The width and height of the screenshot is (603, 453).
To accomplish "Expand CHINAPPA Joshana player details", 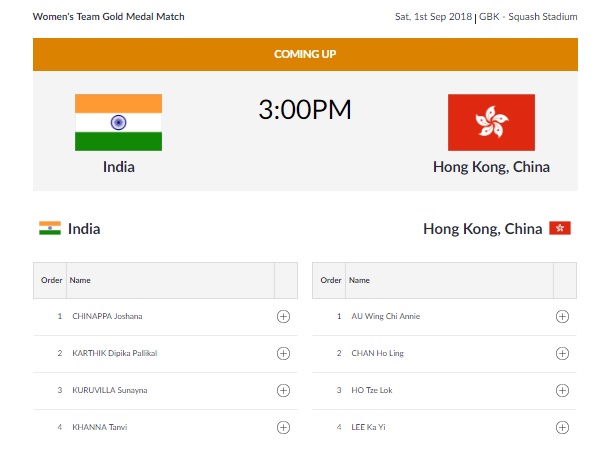I will click(283, 316).
